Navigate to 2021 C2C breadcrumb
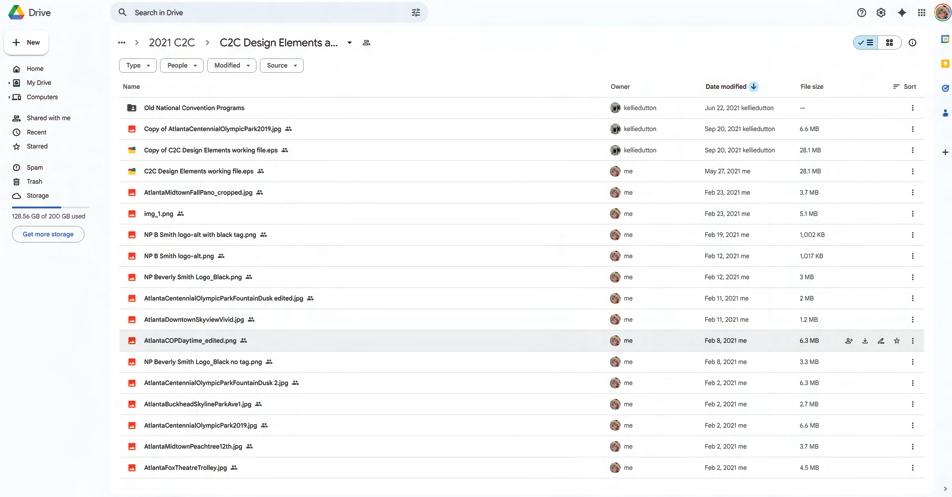Image resolution: width=952 pixels, height=497 pixels. click(x=172, y=42)
